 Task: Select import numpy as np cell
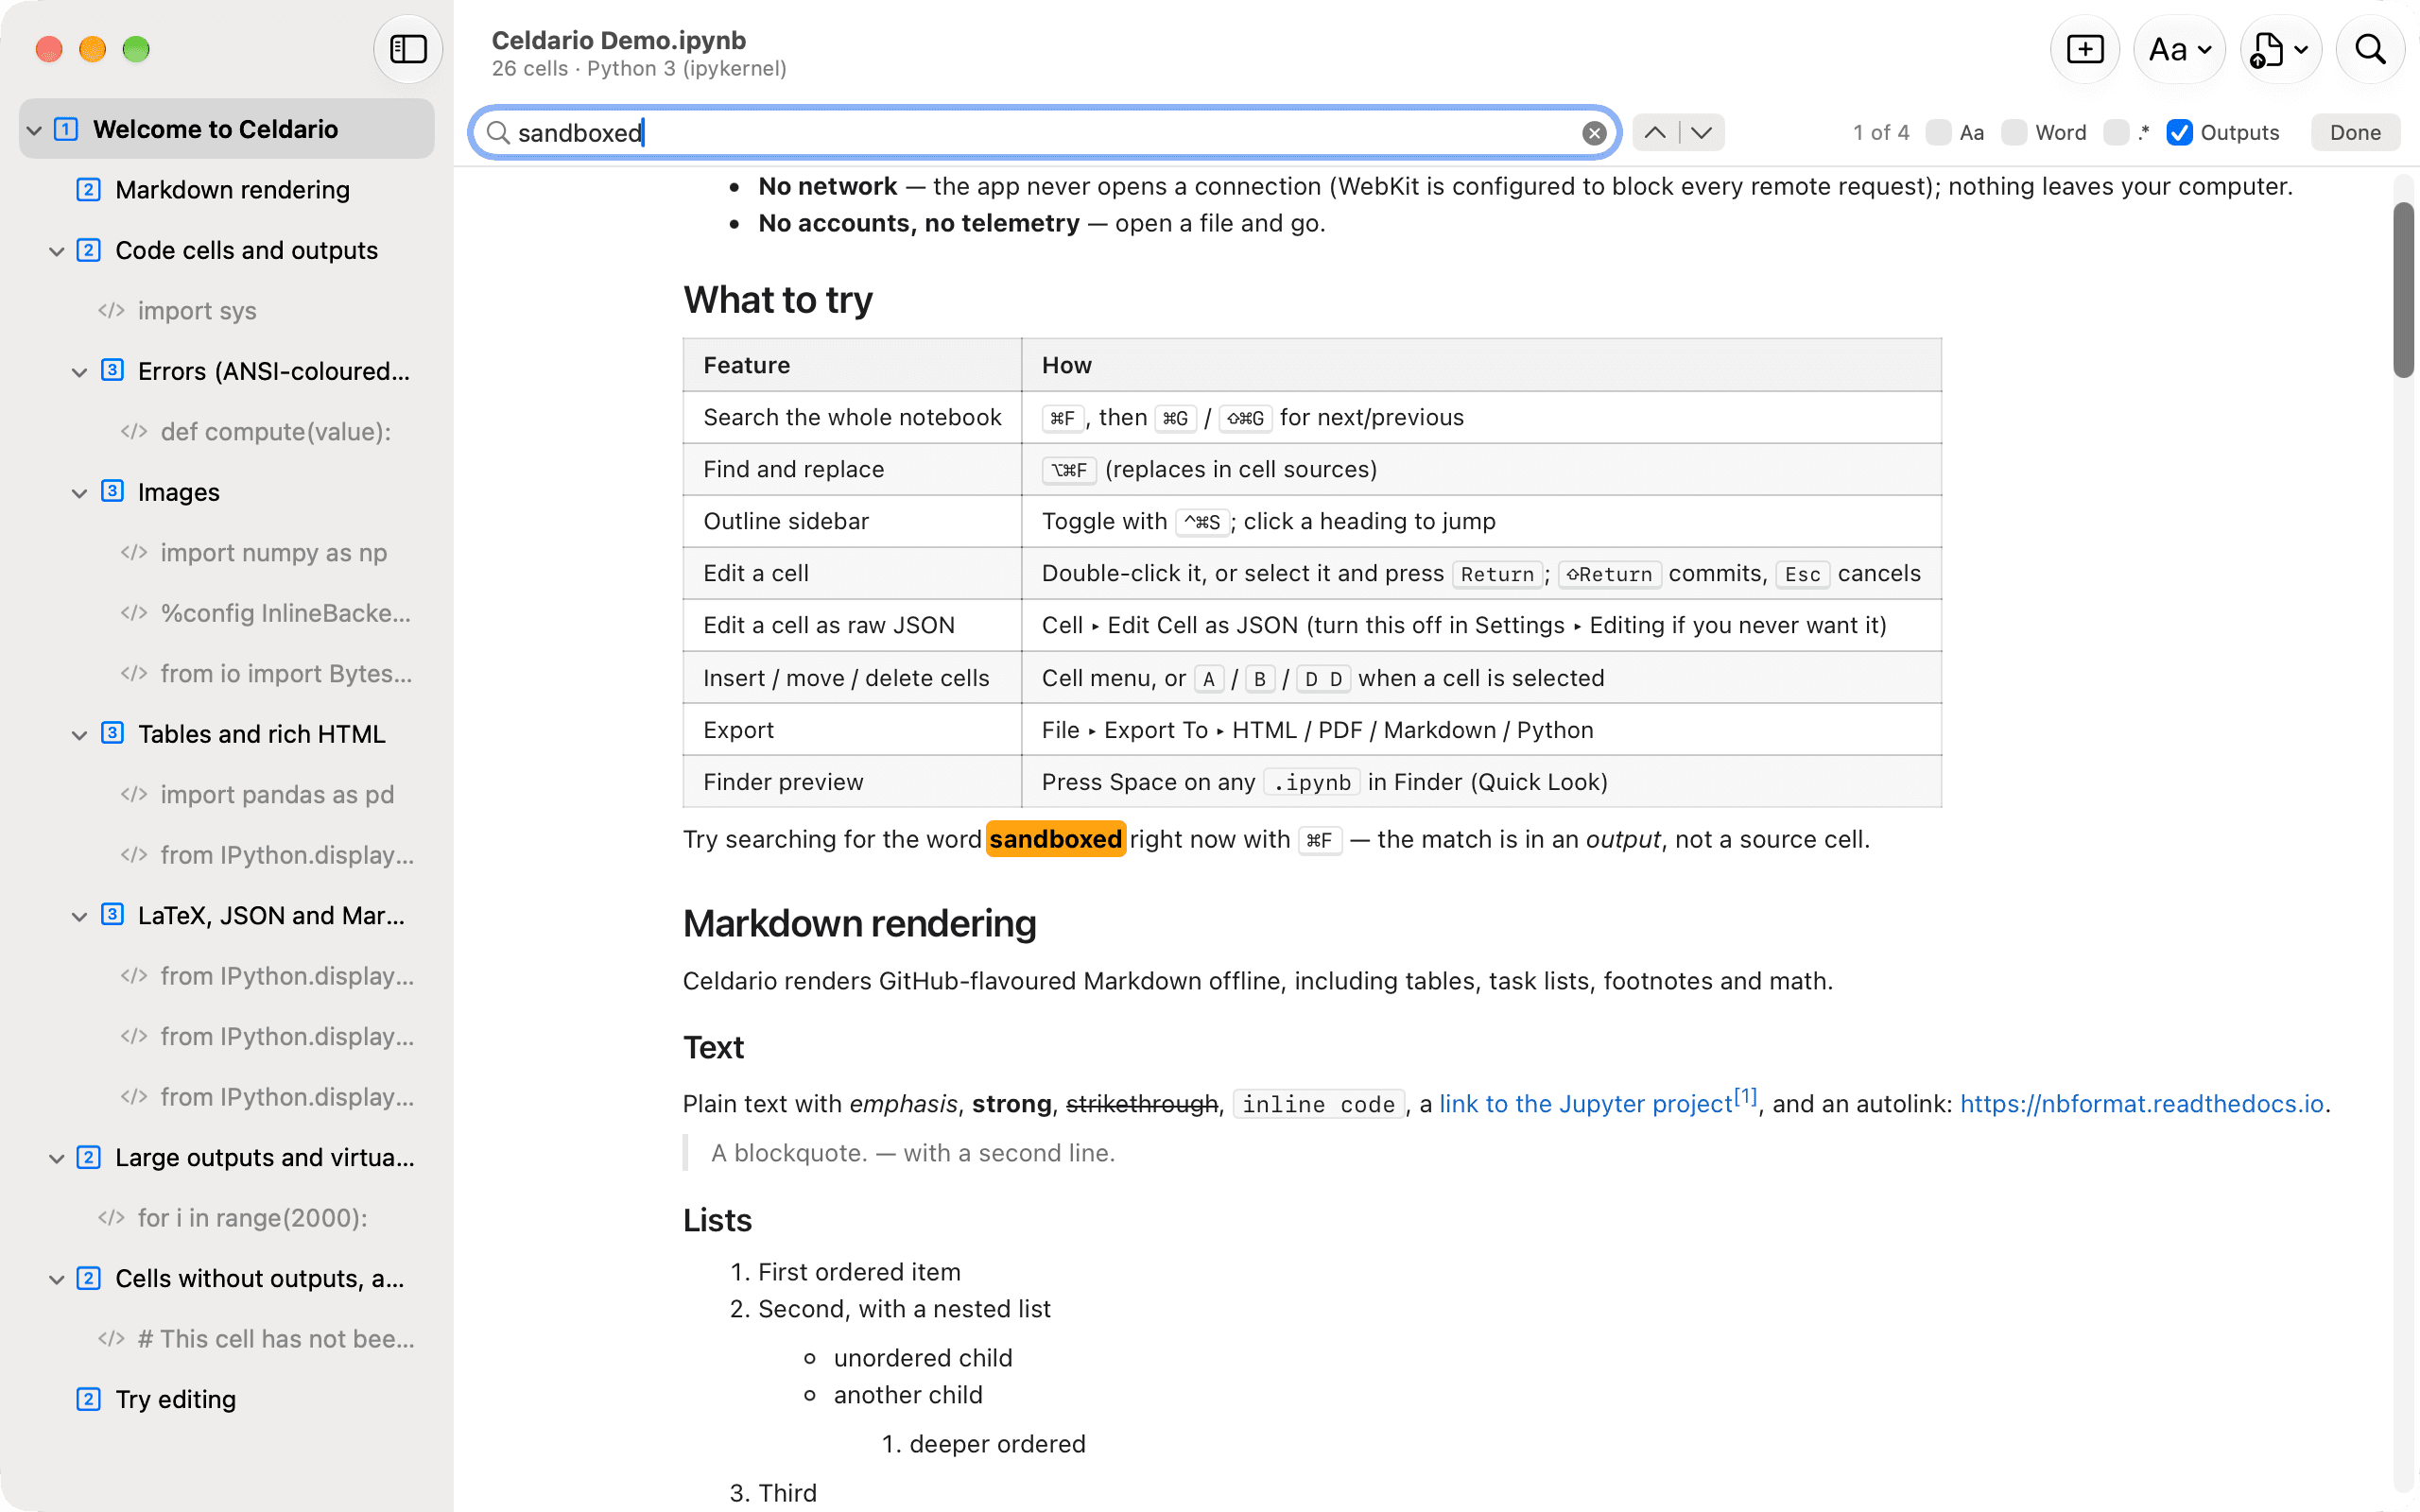[x=227, y=553]
